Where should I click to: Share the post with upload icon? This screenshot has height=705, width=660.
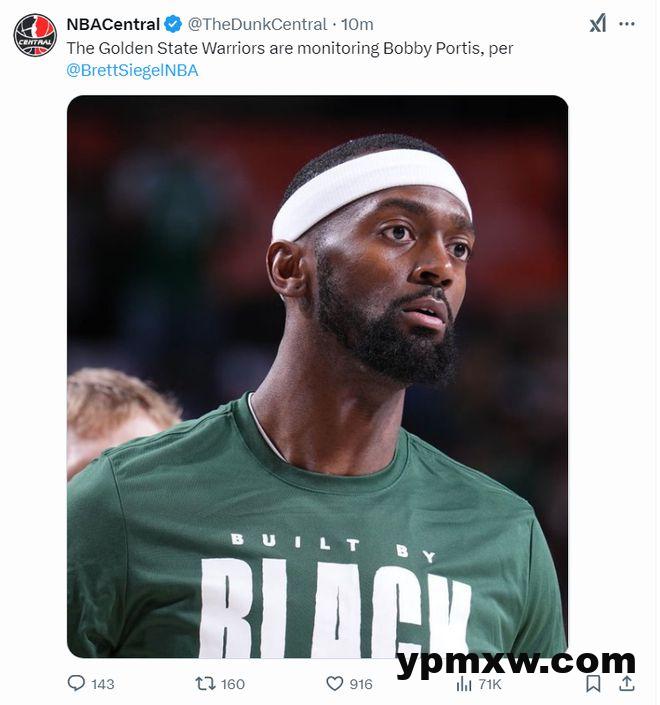pyautogui.click(x=627, y=683)
